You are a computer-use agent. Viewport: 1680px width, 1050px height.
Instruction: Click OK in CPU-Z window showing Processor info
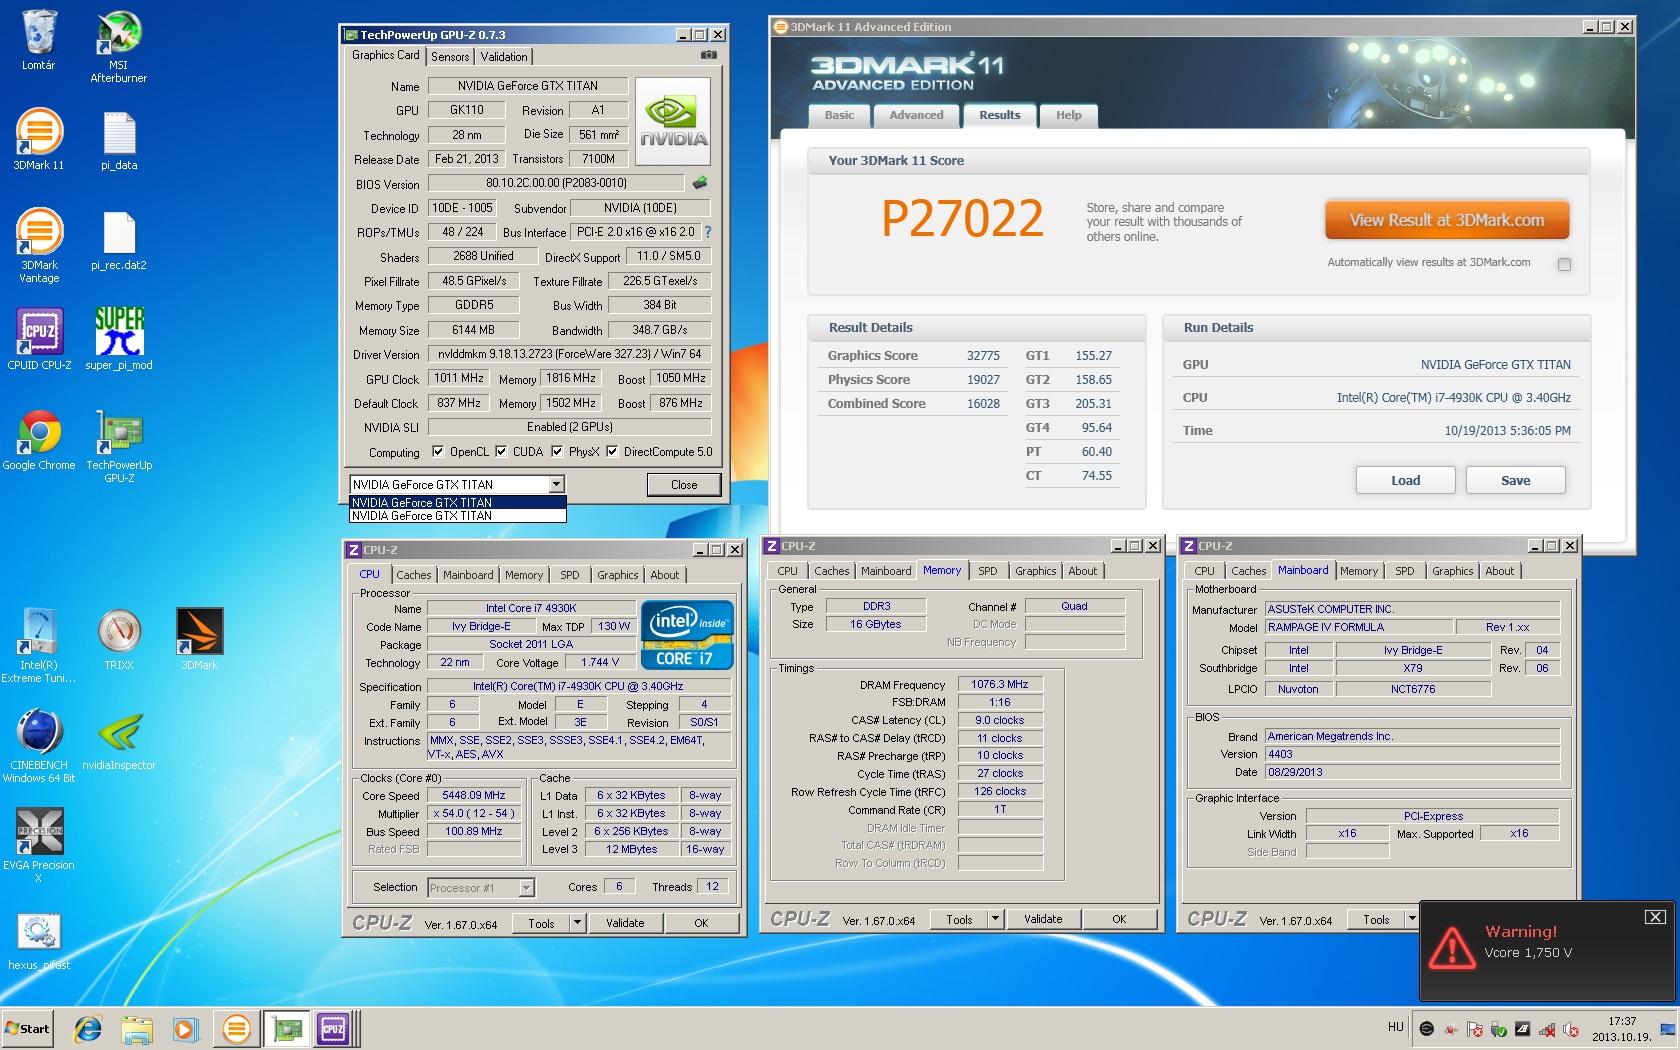(701, 923)
